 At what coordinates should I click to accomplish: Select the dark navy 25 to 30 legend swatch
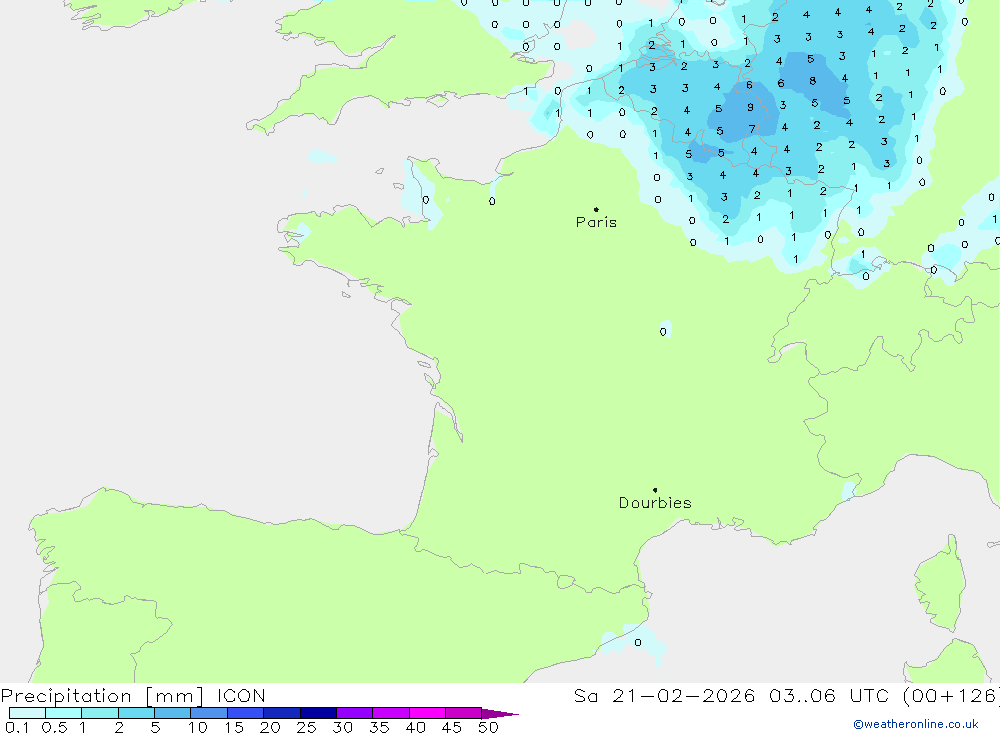pyautogui.click(x=318, y=713)
